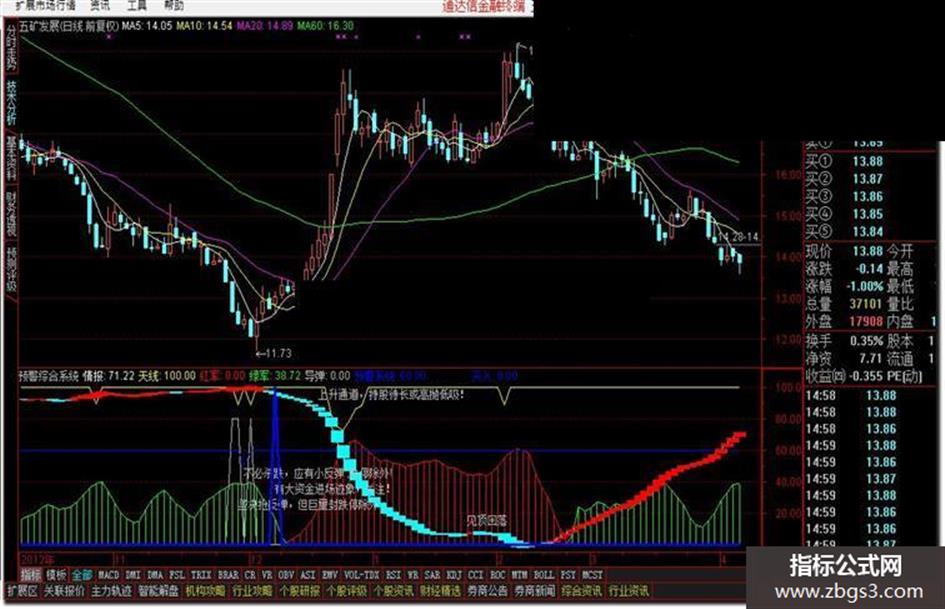Open the 综合资讯 tab

(x=582, y=591)
